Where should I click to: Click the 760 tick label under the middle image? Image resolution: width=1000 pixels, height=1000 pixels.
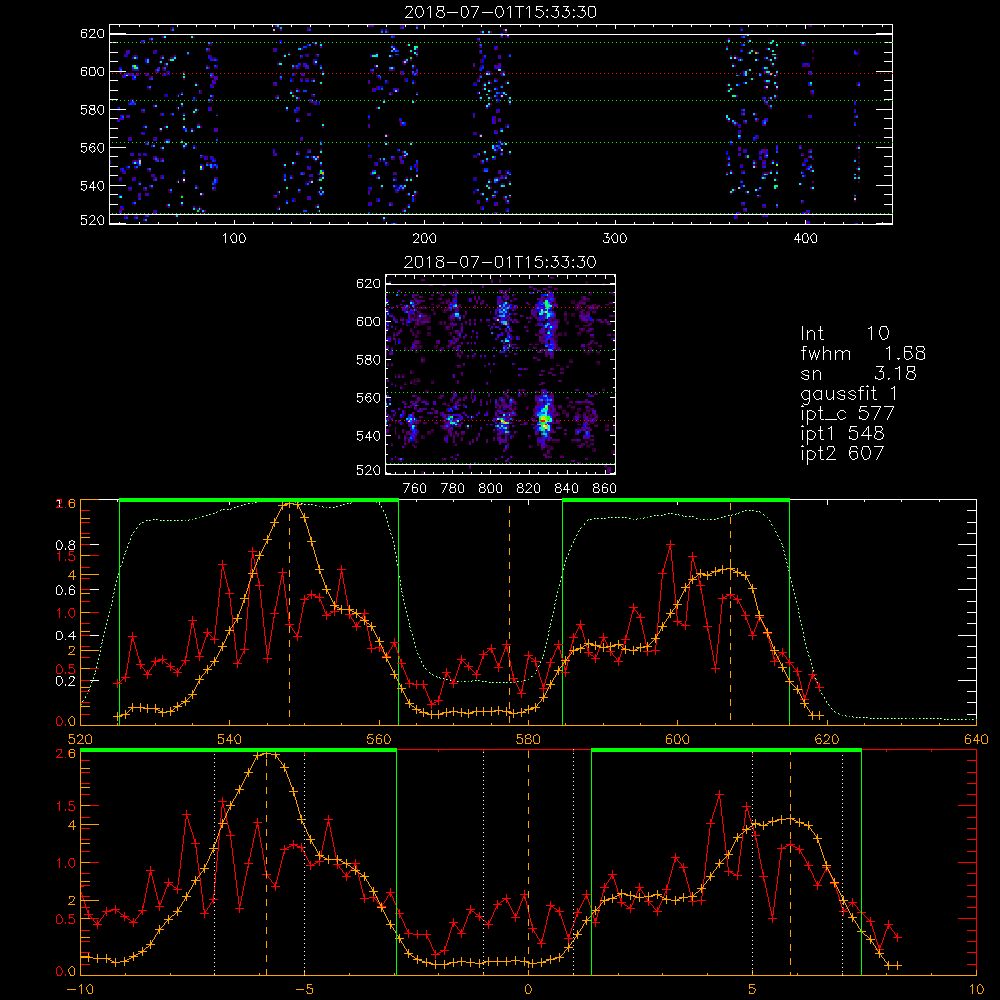pos(415,489)
